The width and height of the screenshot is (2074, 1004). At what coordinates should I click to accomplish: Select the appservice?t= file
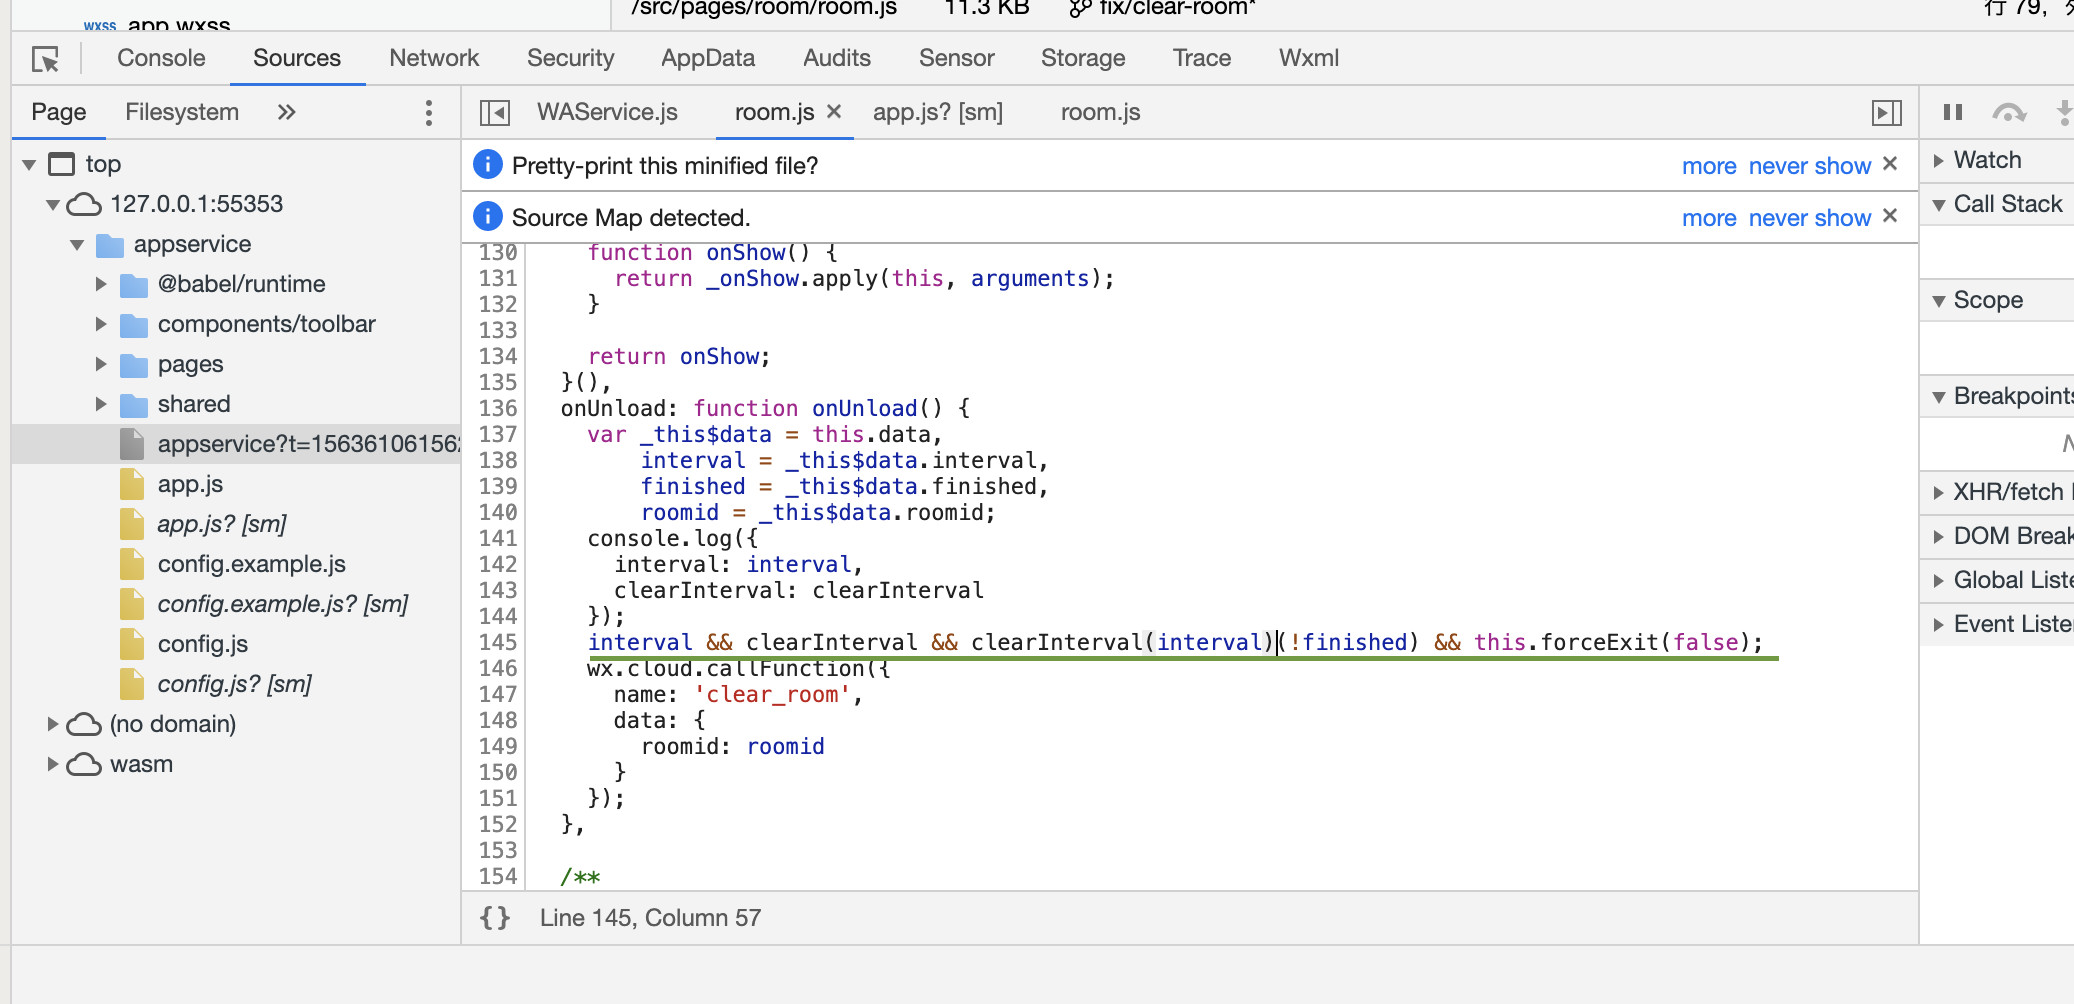236,444
